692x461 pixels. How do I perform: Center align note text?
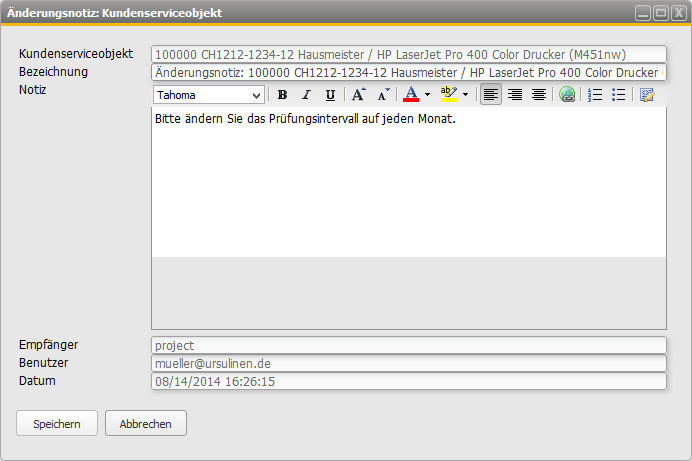tap(538, 94)
